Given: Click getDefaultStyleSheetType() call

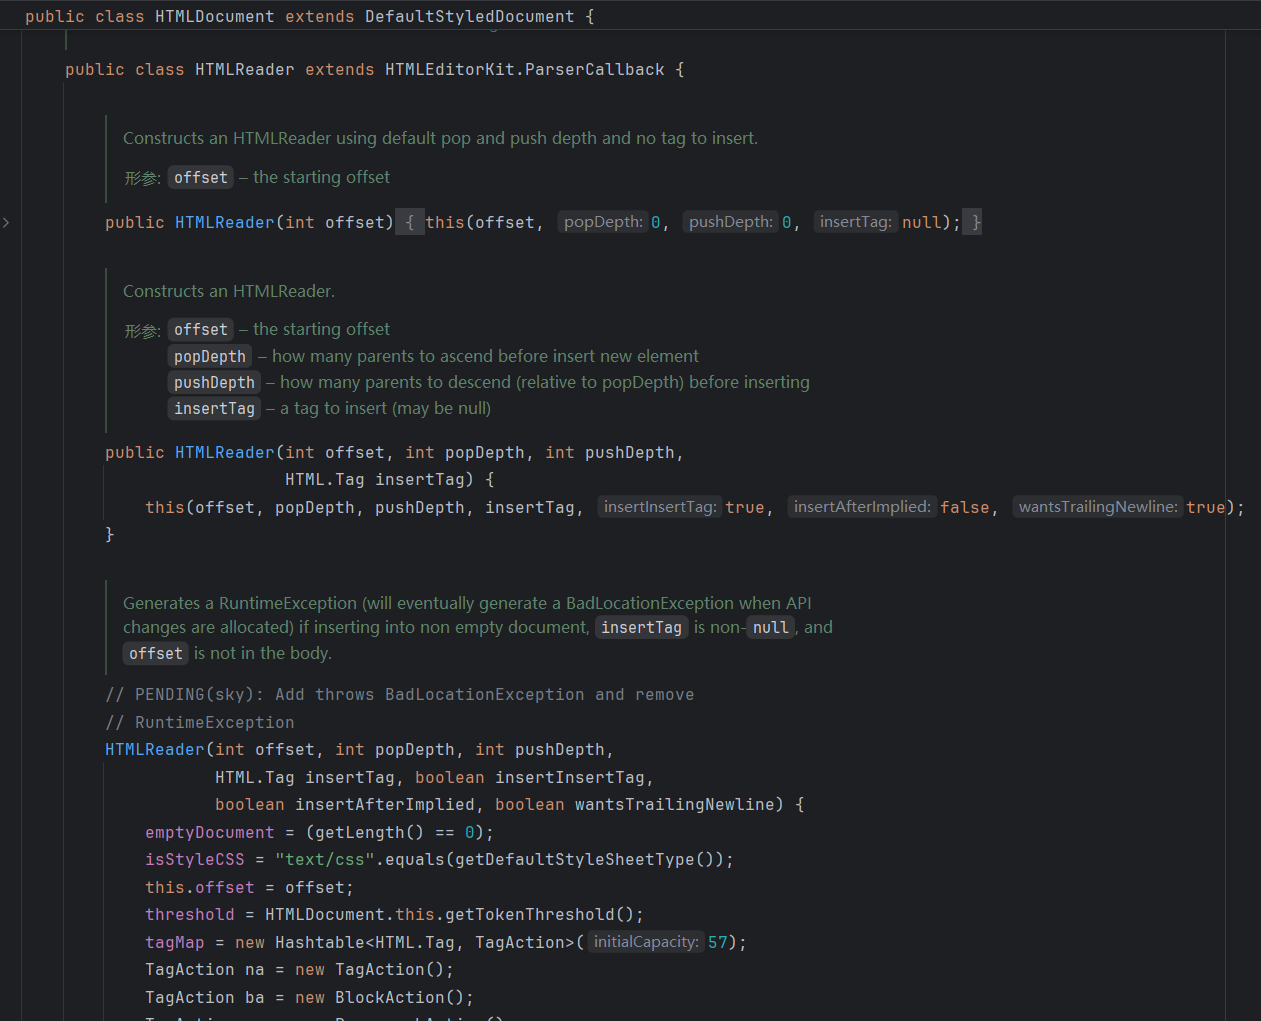Looking at the screenshot, I should point(589,859).
